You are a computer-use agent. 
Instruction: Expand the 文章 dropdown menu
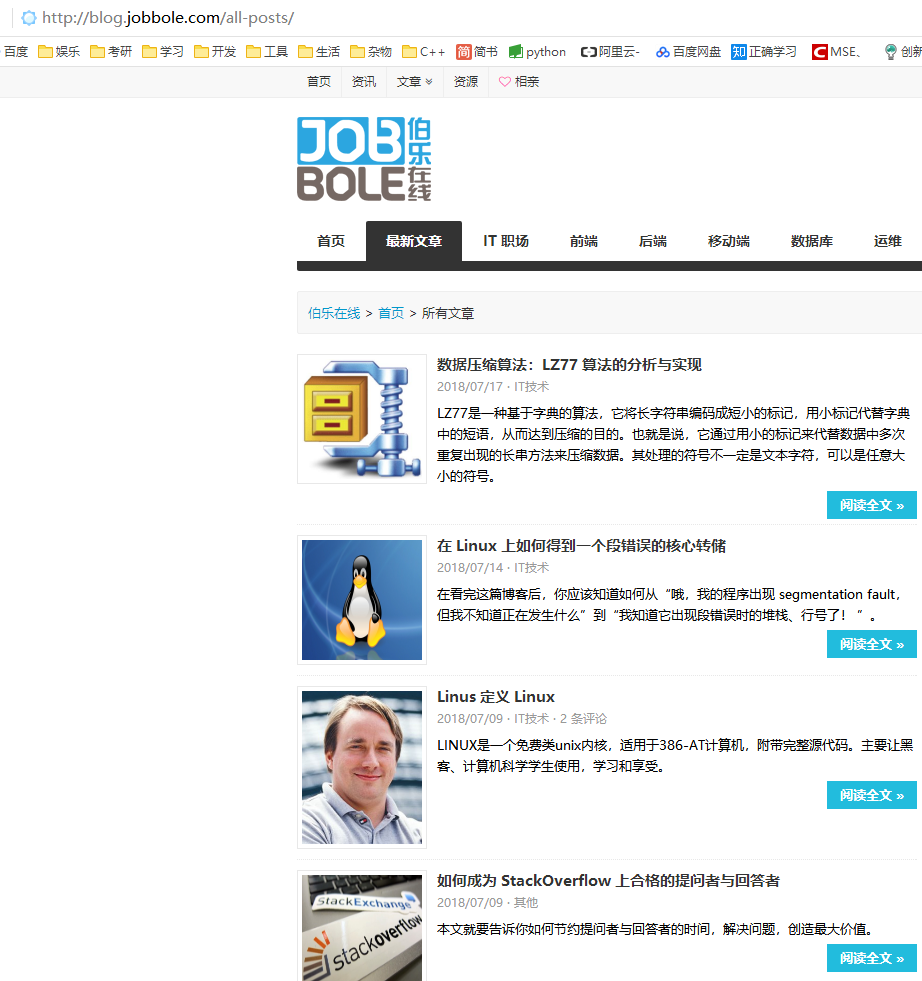click(x=414, y=81)
